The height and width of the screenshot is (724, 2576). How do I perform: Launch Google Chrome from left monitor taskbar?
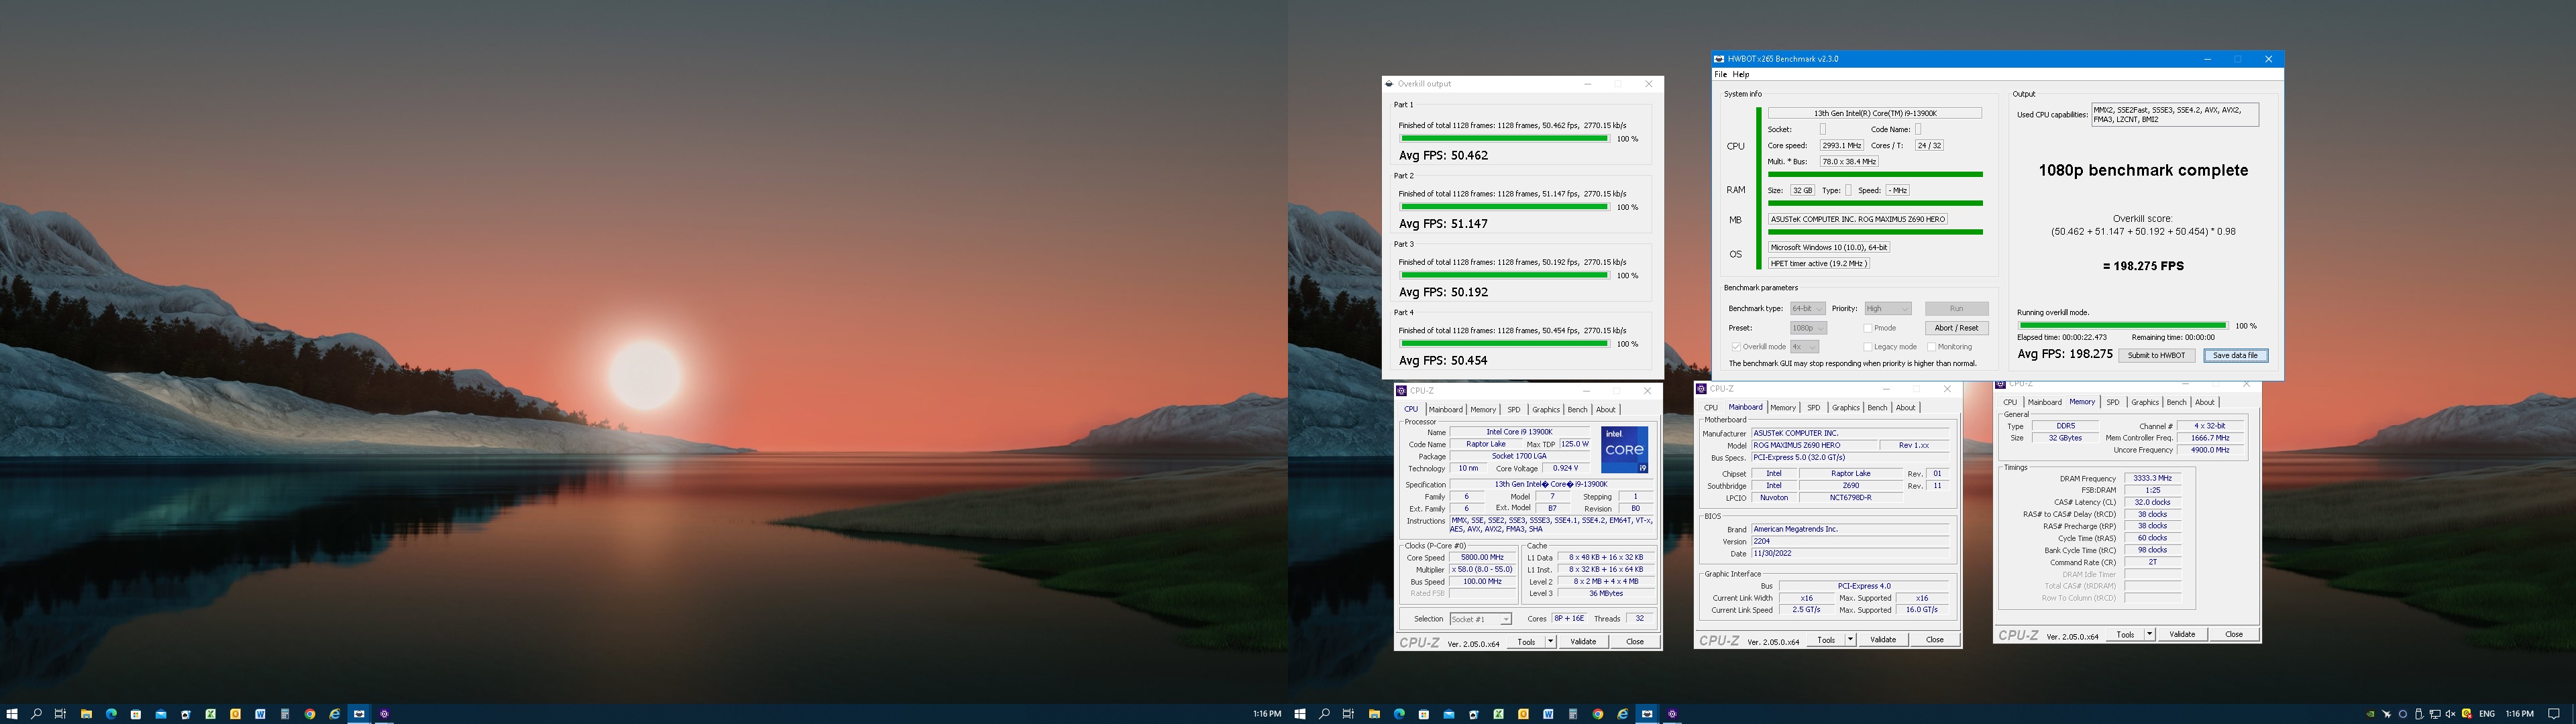pos(310,714)
